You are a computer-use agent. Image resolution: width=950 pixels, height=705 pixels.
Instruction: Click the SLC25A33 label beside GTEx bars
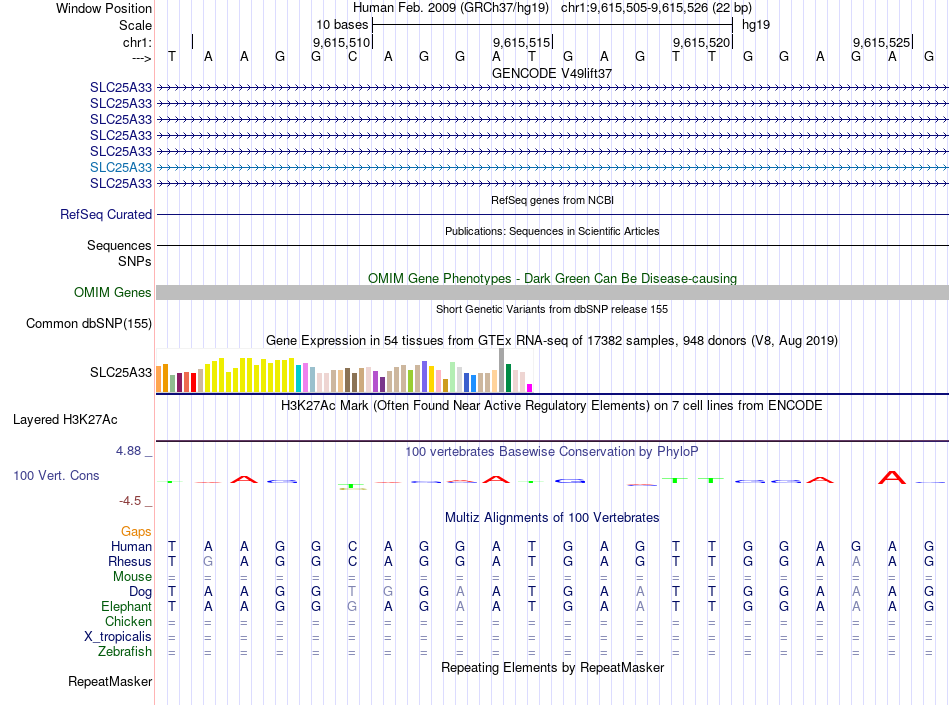121,372
